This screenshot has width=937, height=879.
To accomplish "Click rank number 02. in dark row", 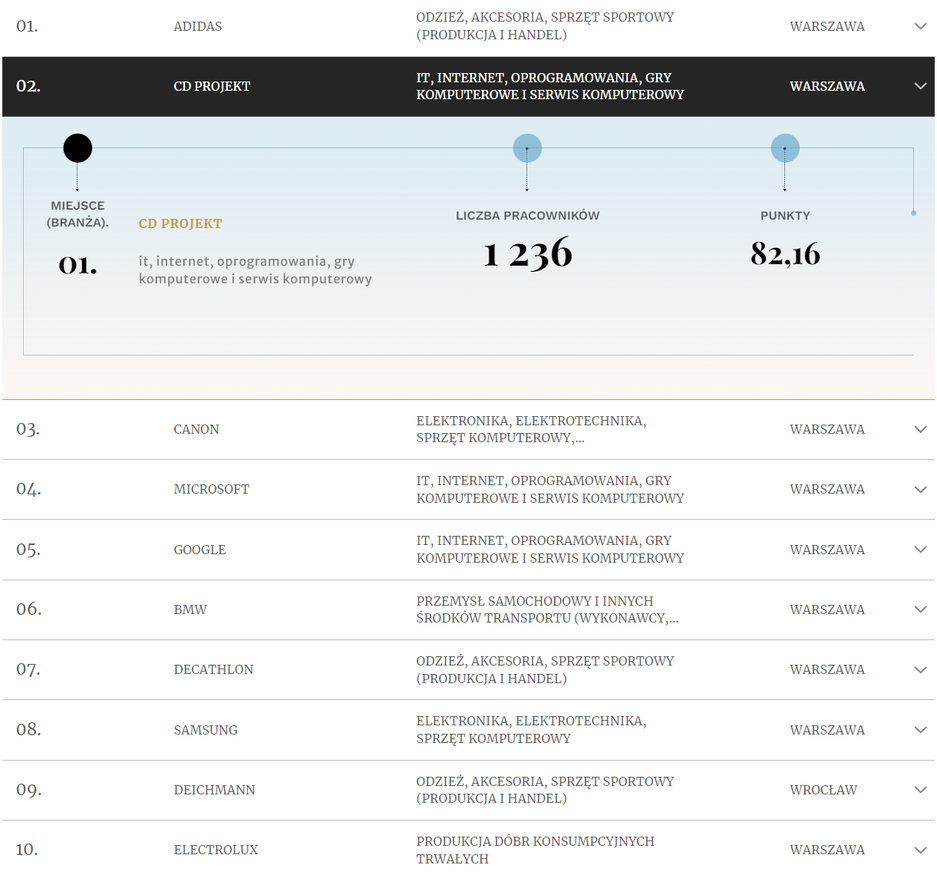I will point(28,86).
